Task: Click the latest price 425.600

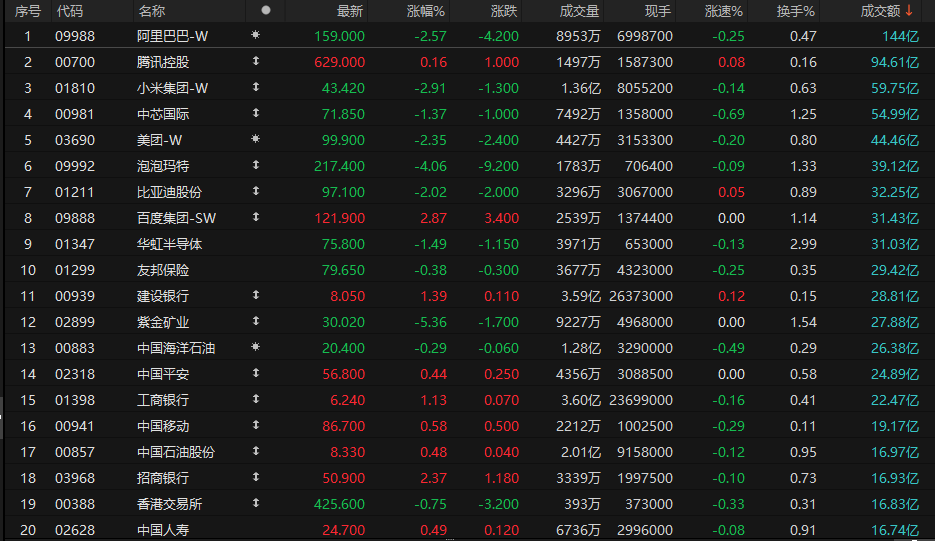Action: (x=339, y=504)
